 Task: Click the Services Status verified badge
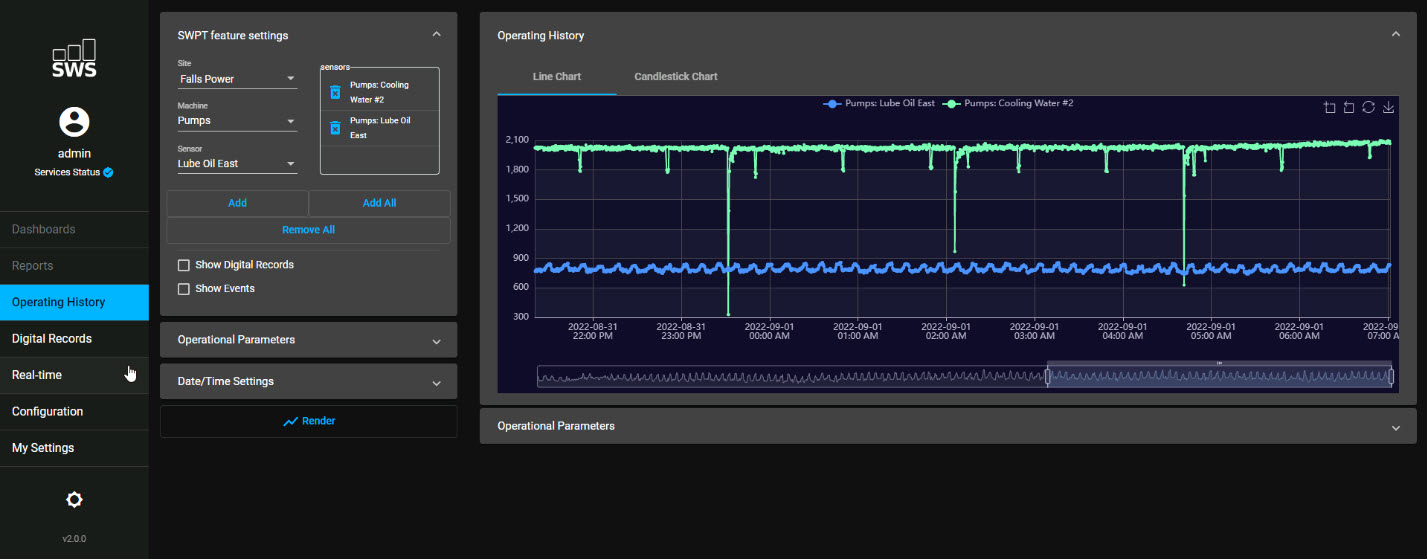coord(108,172)
